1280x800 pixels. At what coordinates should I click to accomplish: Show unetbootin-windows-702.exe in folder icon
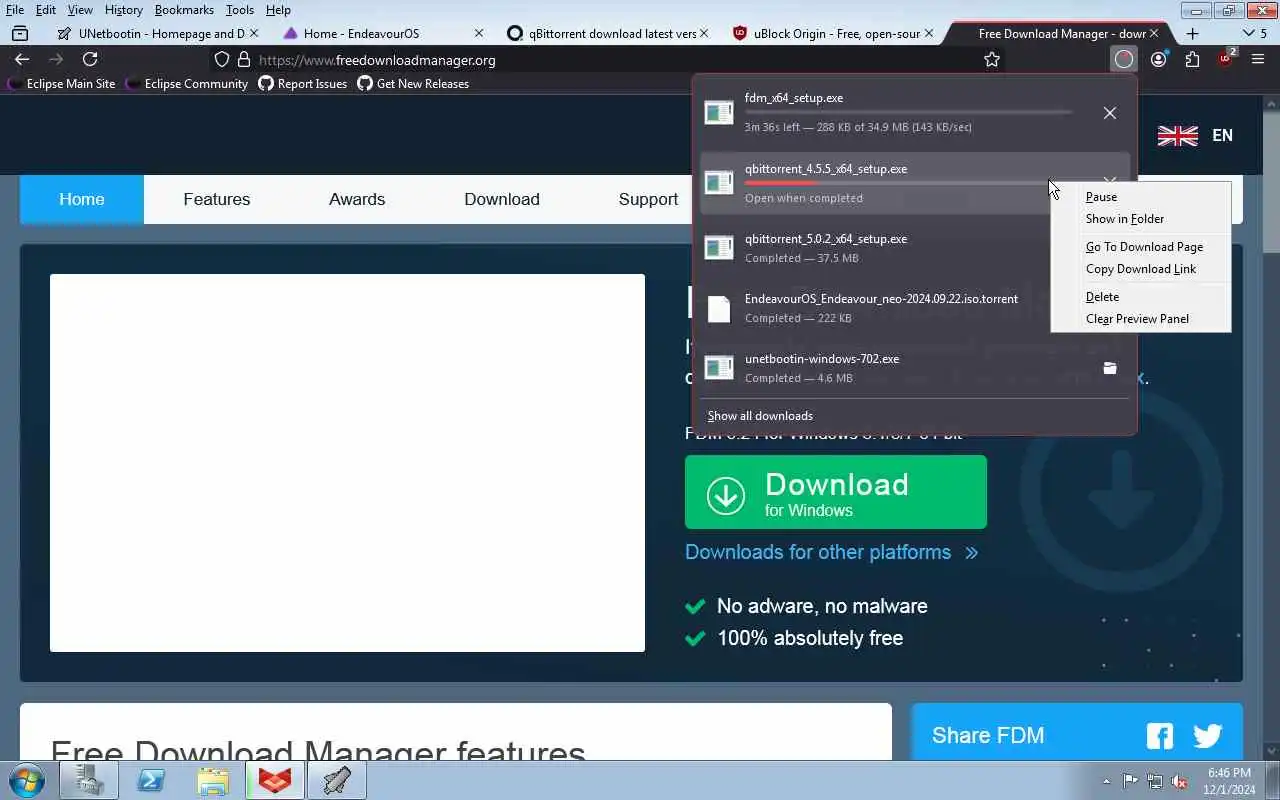coord(1110,368)
